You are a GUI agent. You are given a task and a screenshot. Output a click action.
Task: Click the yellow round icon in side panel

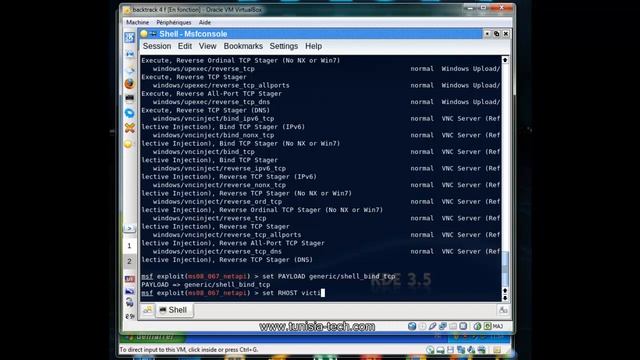point(129,144)
